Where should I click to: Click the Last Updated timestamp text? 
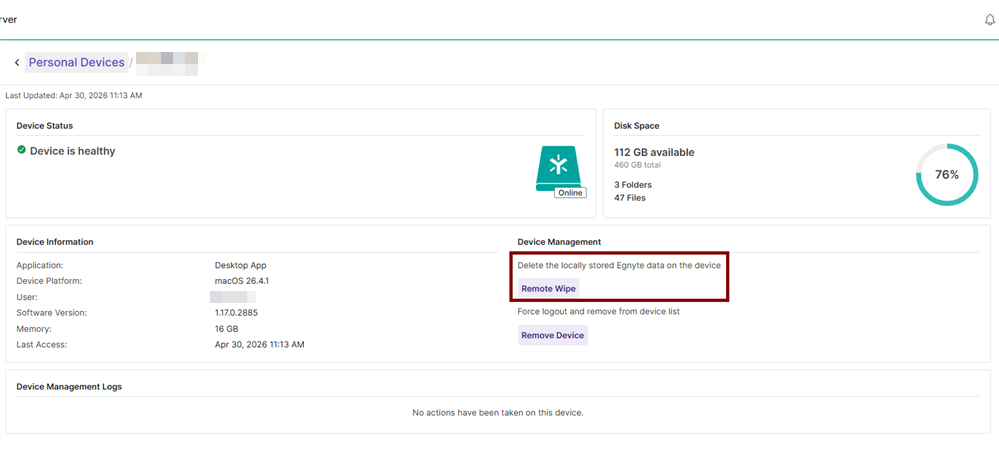click(x=74, y=96)
